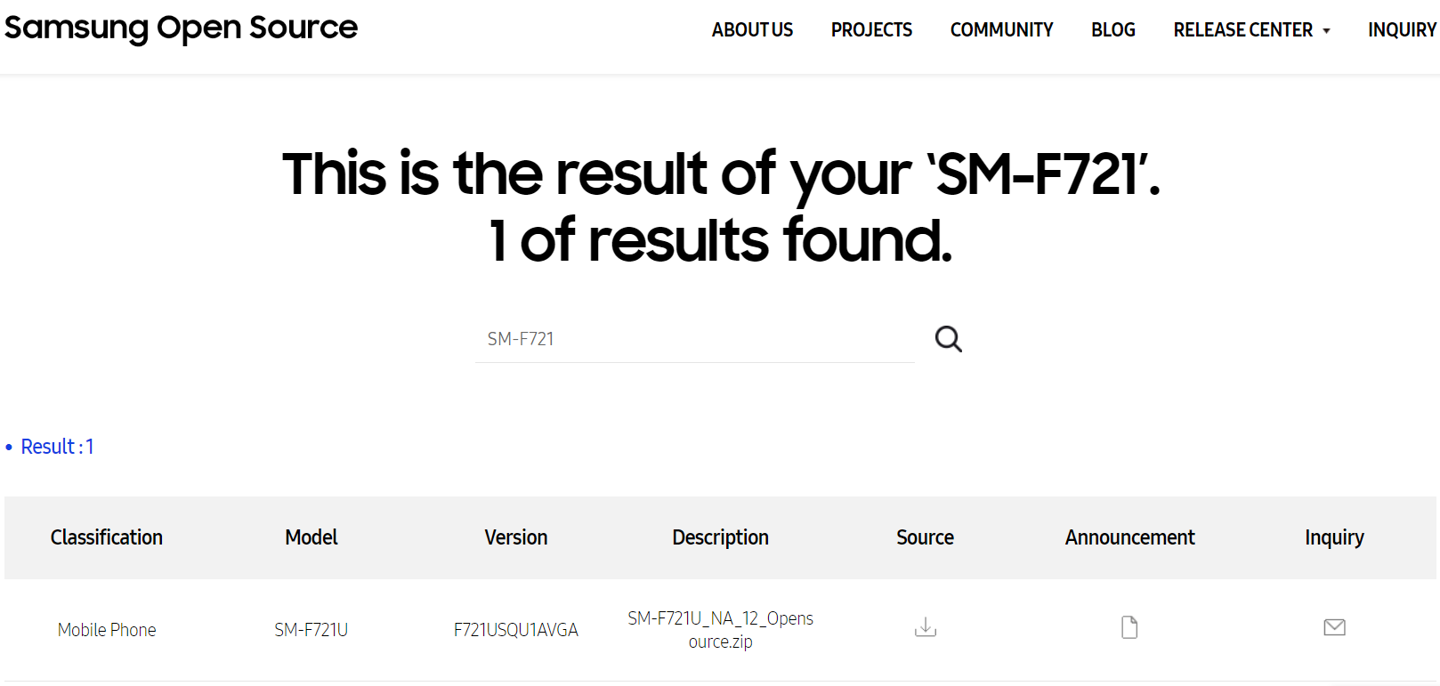The height and width of the screenshot is (686, 1440).
Task: Click the Source column header
Action: click(925, 537)
